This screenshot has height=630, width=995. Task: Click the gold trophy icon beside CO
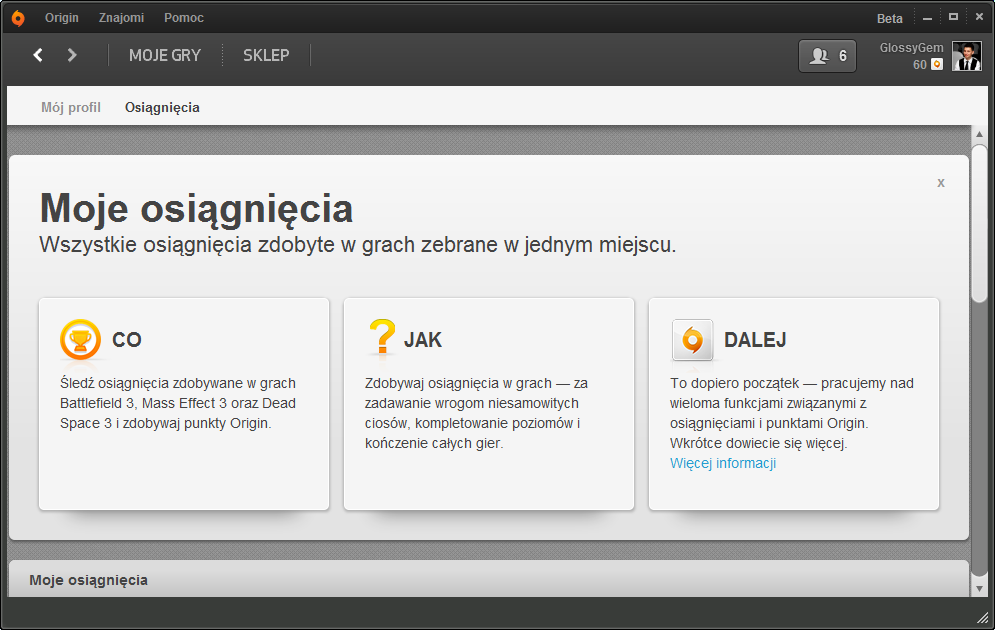pyautogui.click(x=81, y=340)
